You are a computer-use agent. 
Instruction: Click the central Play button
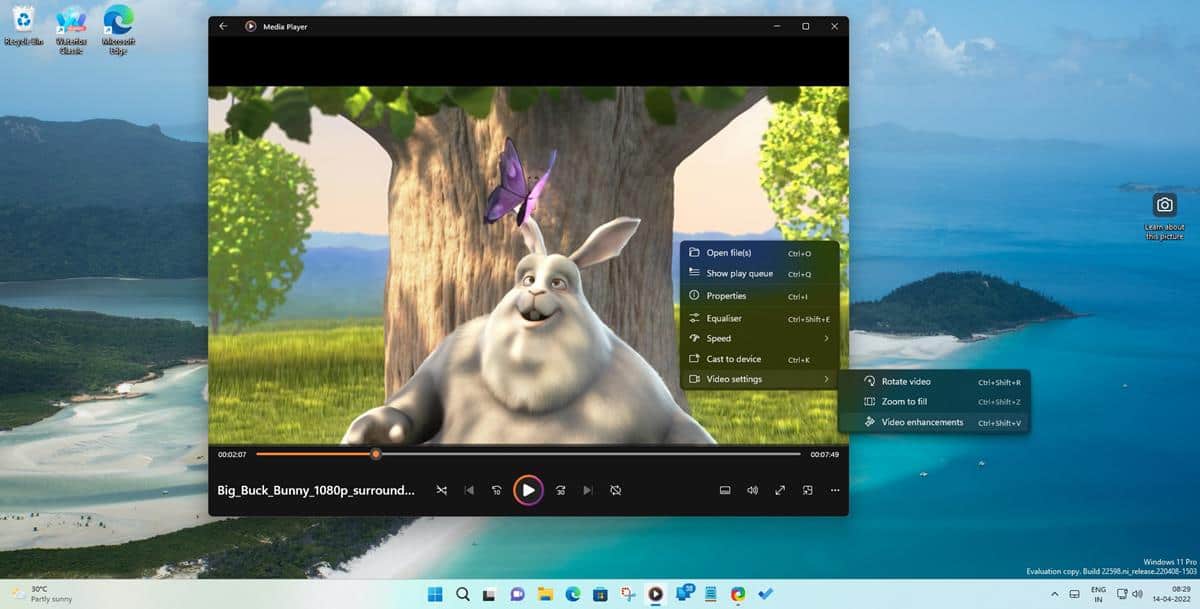[528, 490]
